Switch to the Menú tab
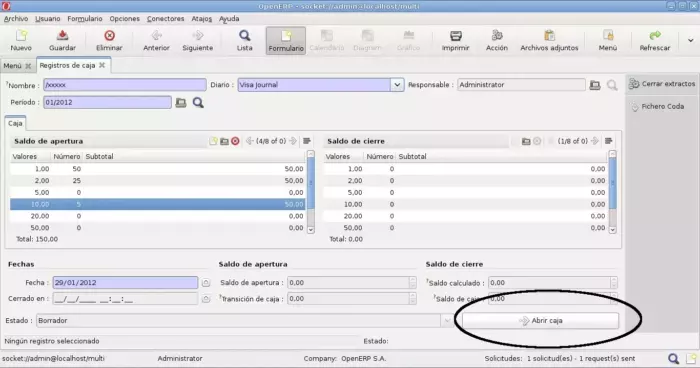Image resolution: width=700 pixels, height=368 pixels. (12, 66)
